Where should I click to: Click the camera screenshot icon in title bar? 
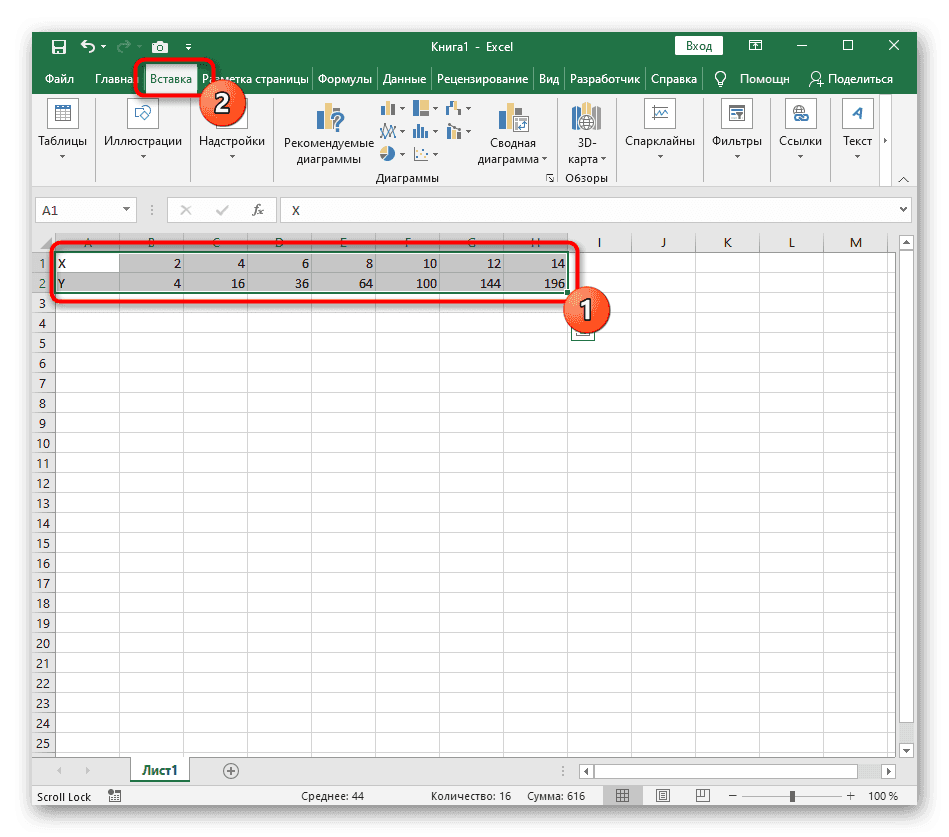coord(159,46)
